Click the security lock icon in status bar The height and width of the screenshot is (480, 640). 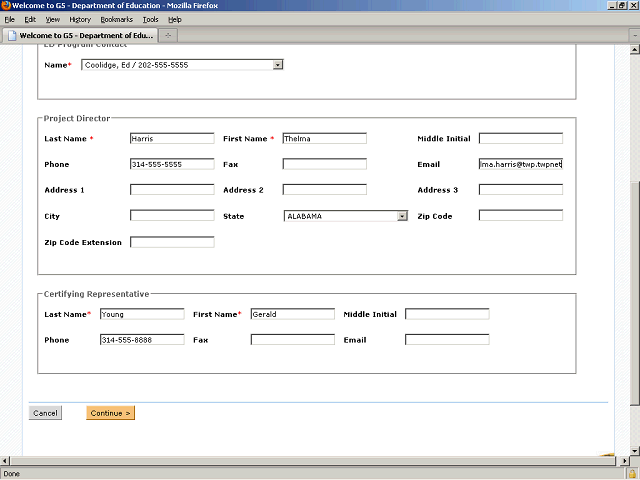(x=632, y=474)
